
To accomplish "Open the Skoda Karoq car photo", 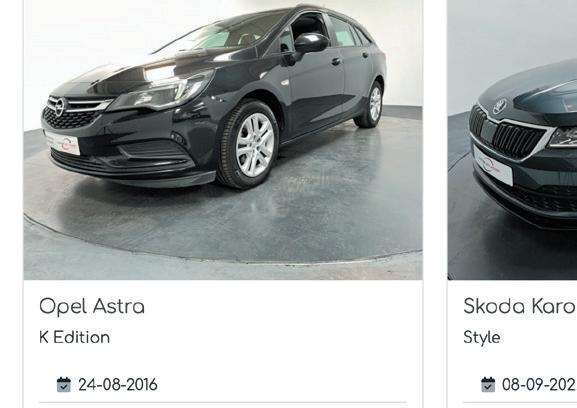I will pos(512,140).
